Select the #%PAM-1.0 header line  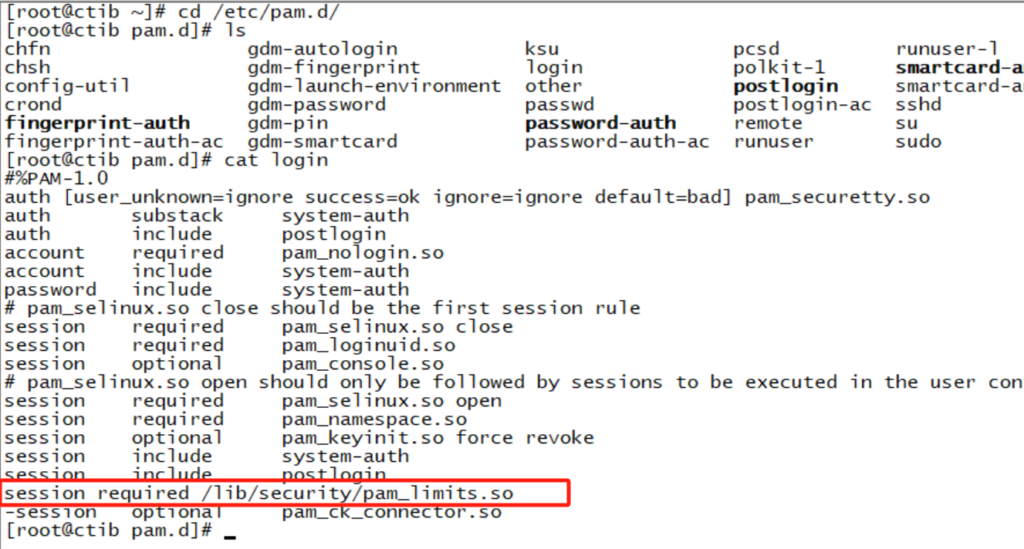57,179
